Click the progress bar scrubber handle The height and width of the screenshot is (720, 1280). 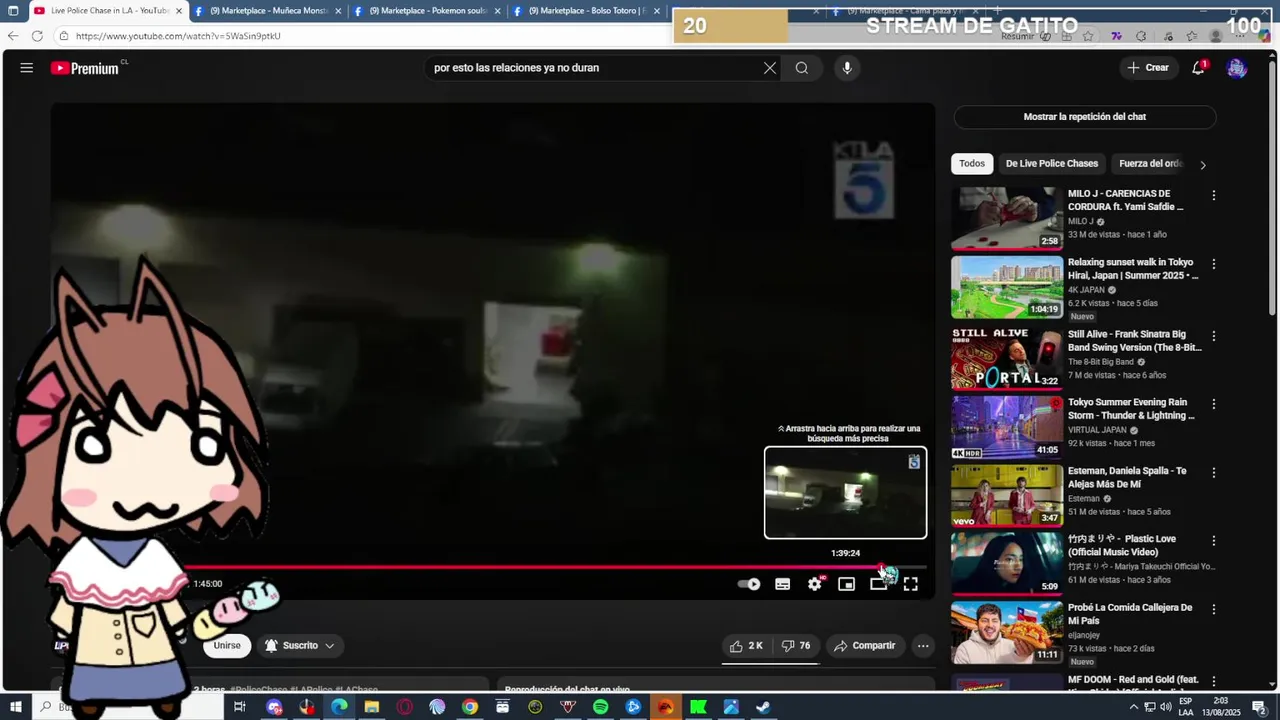click(x=882, y=569)
